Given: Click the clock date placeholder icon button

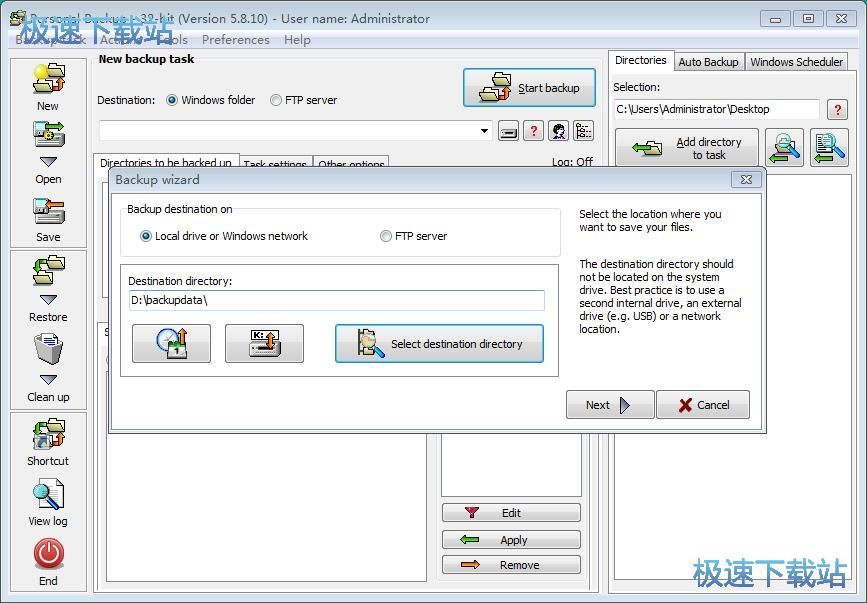Looking at the screenshot, I should coord(171,343).
